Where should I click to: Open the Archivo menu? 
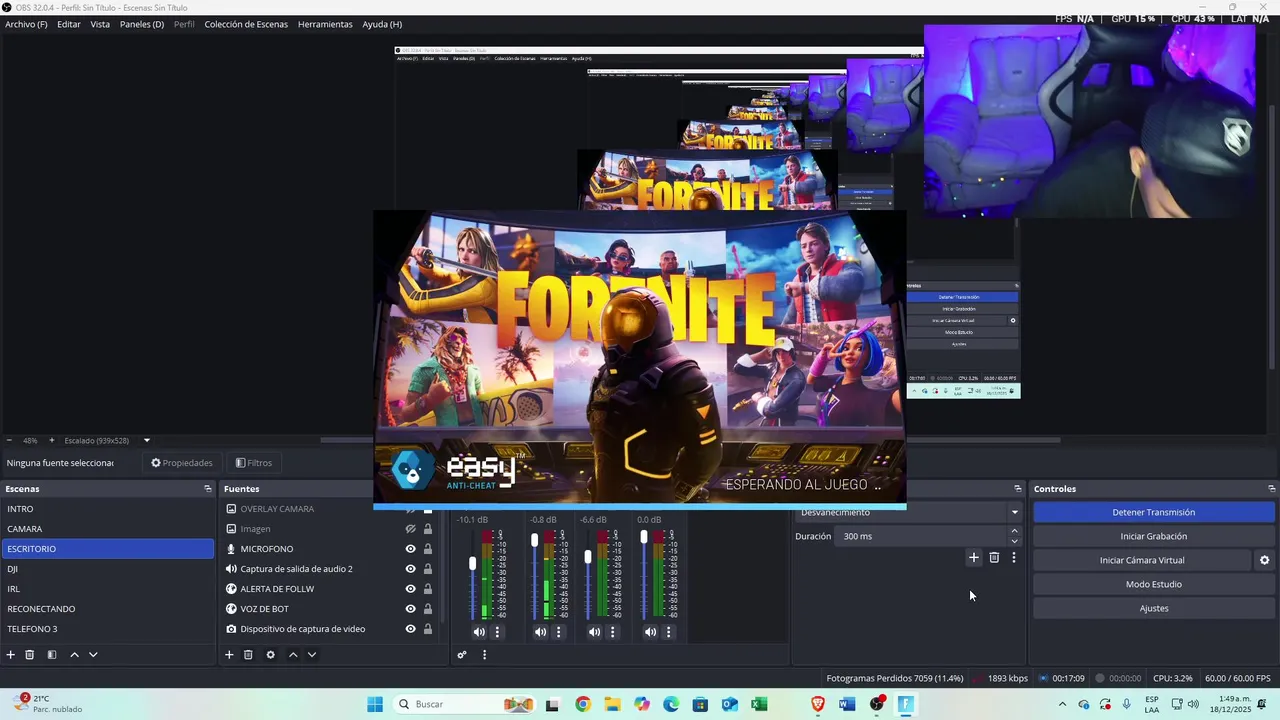click(26, 24)
